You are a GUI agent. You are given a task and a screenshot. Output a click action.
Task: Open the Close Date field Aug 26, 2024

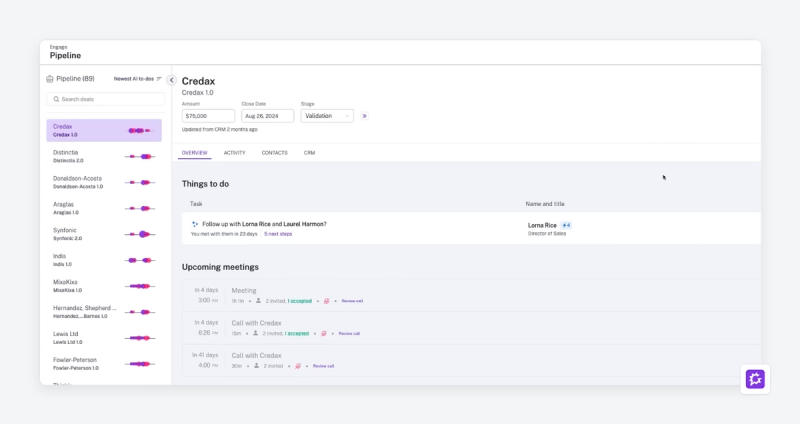[267, 116]
